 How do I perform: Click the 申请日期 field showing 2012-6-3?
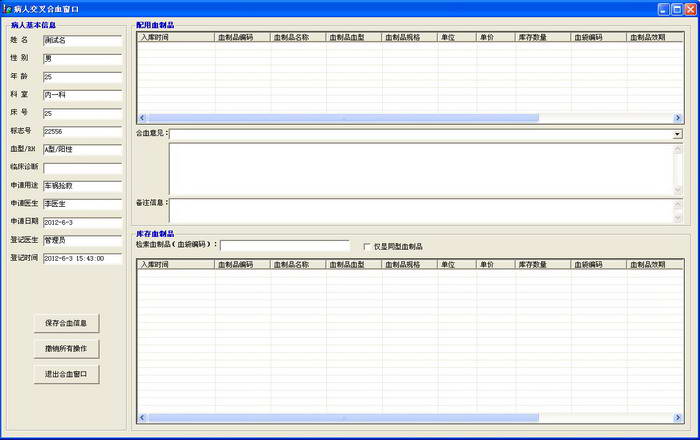point(83,222)
